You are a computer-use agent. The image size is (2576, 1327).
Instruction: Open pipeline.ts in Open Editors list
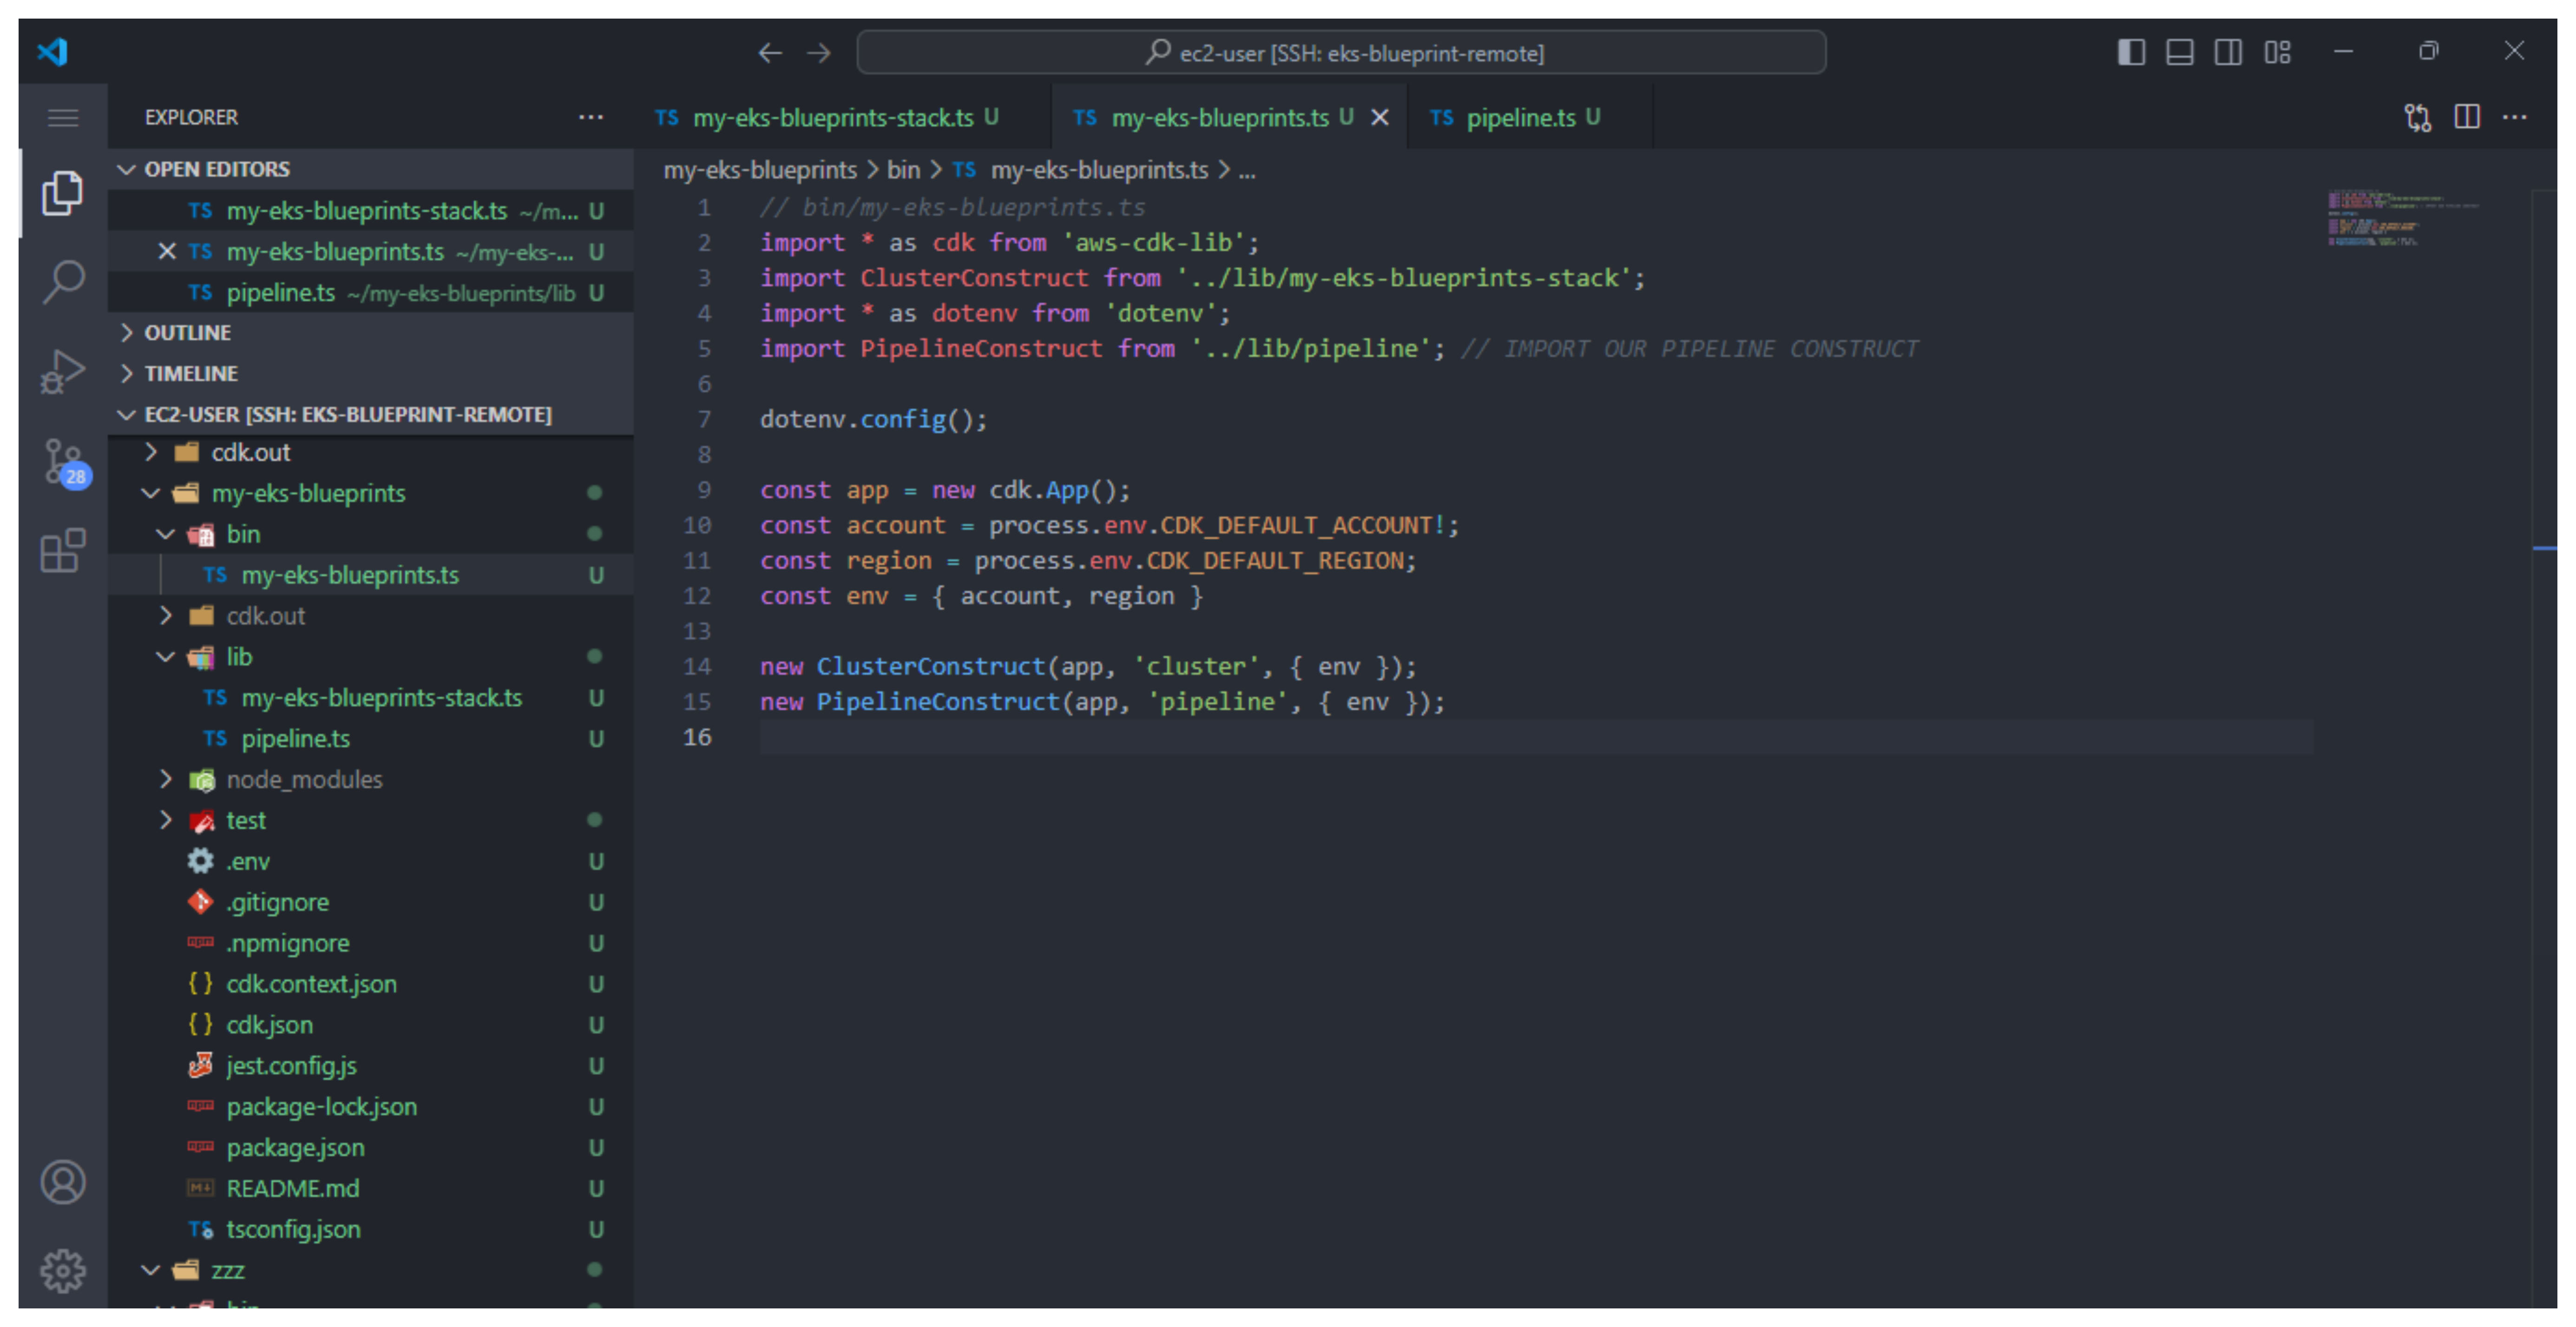coord(371,293)
